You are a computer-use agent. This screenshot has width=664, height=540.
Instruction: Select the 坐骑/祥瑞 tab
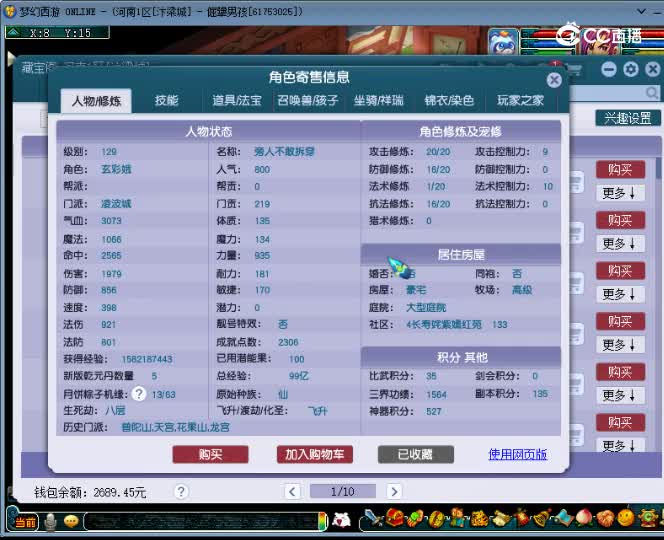pyautogui.click(x=378, y=101)
